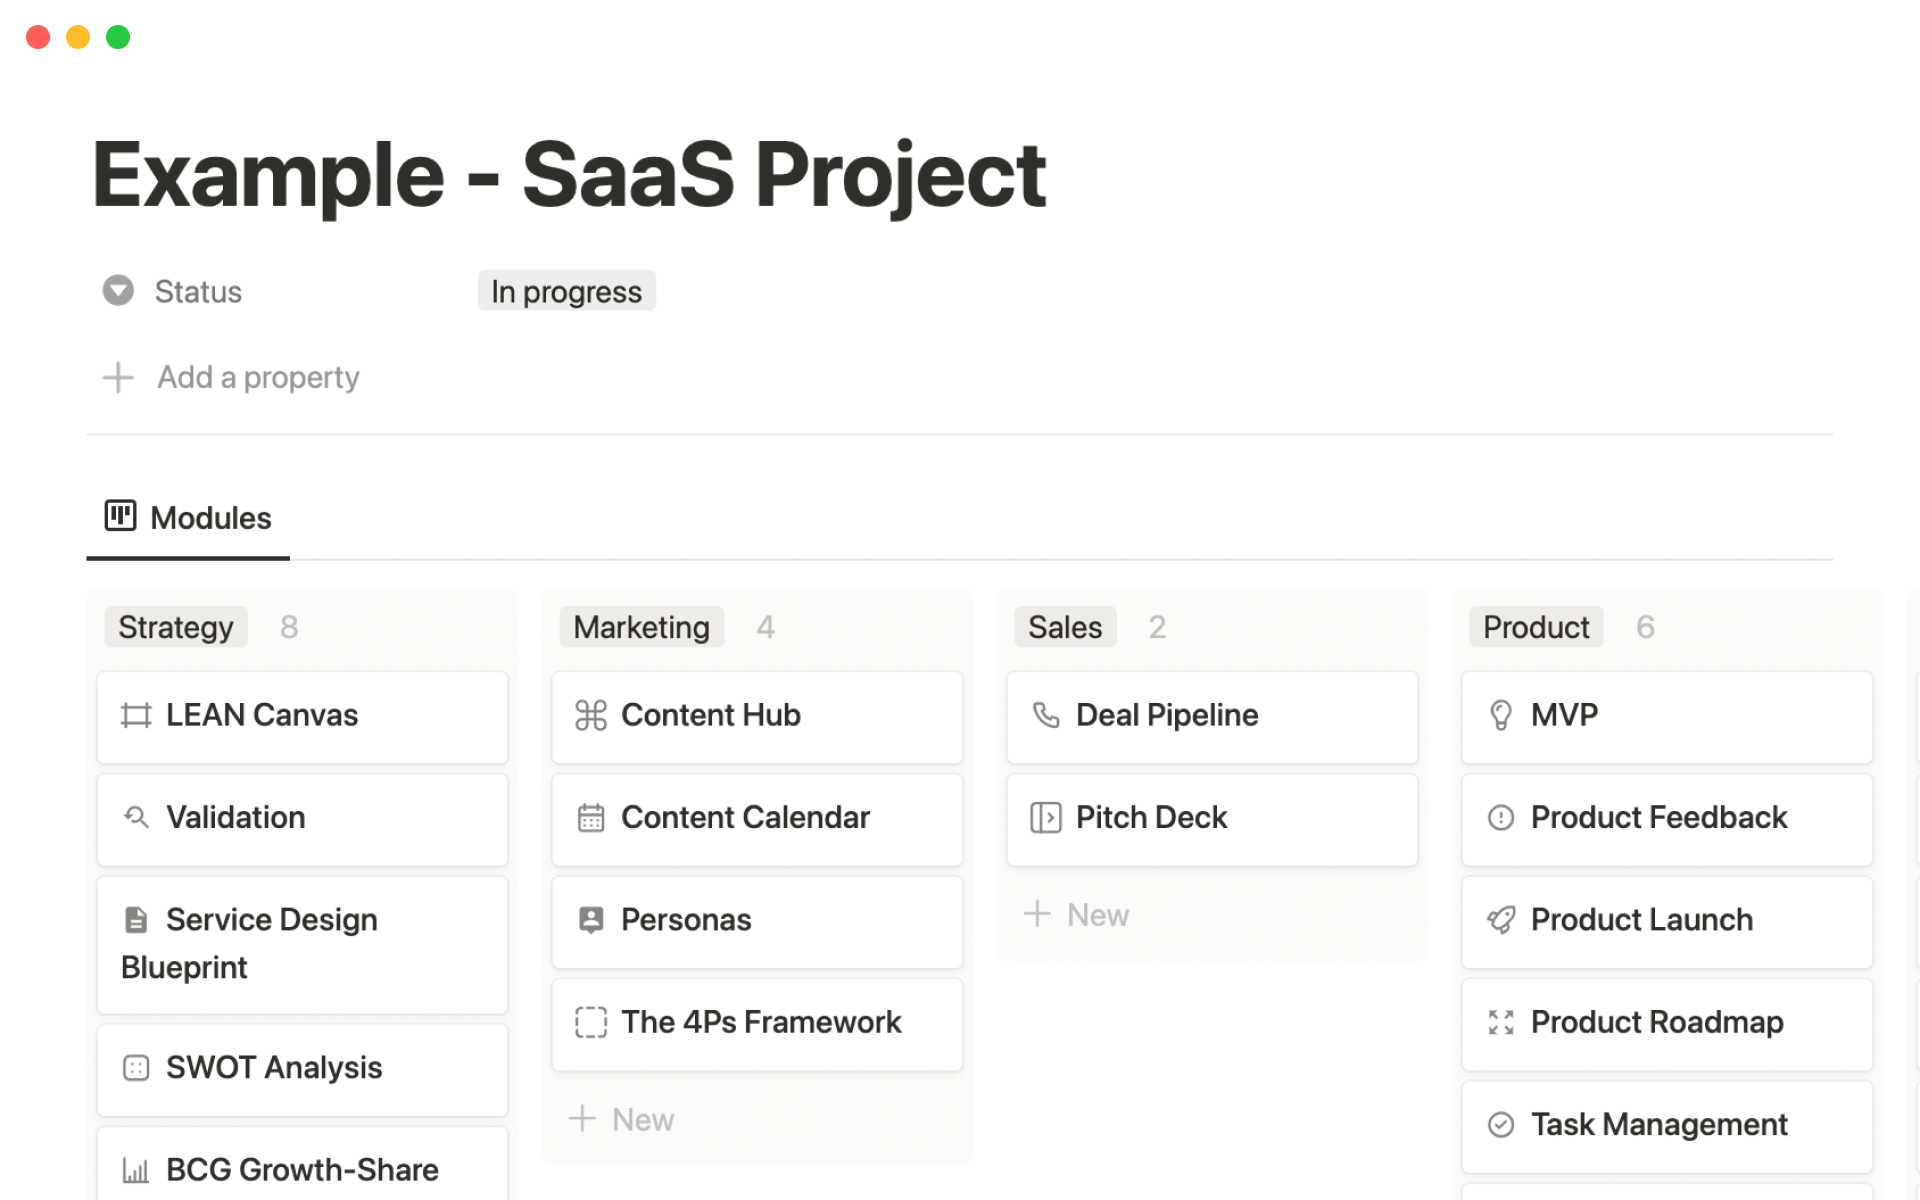The height and width of the screenshot is (1200, 1920).
Task: Switch to the Modules board tab
Action: point(188,518)
